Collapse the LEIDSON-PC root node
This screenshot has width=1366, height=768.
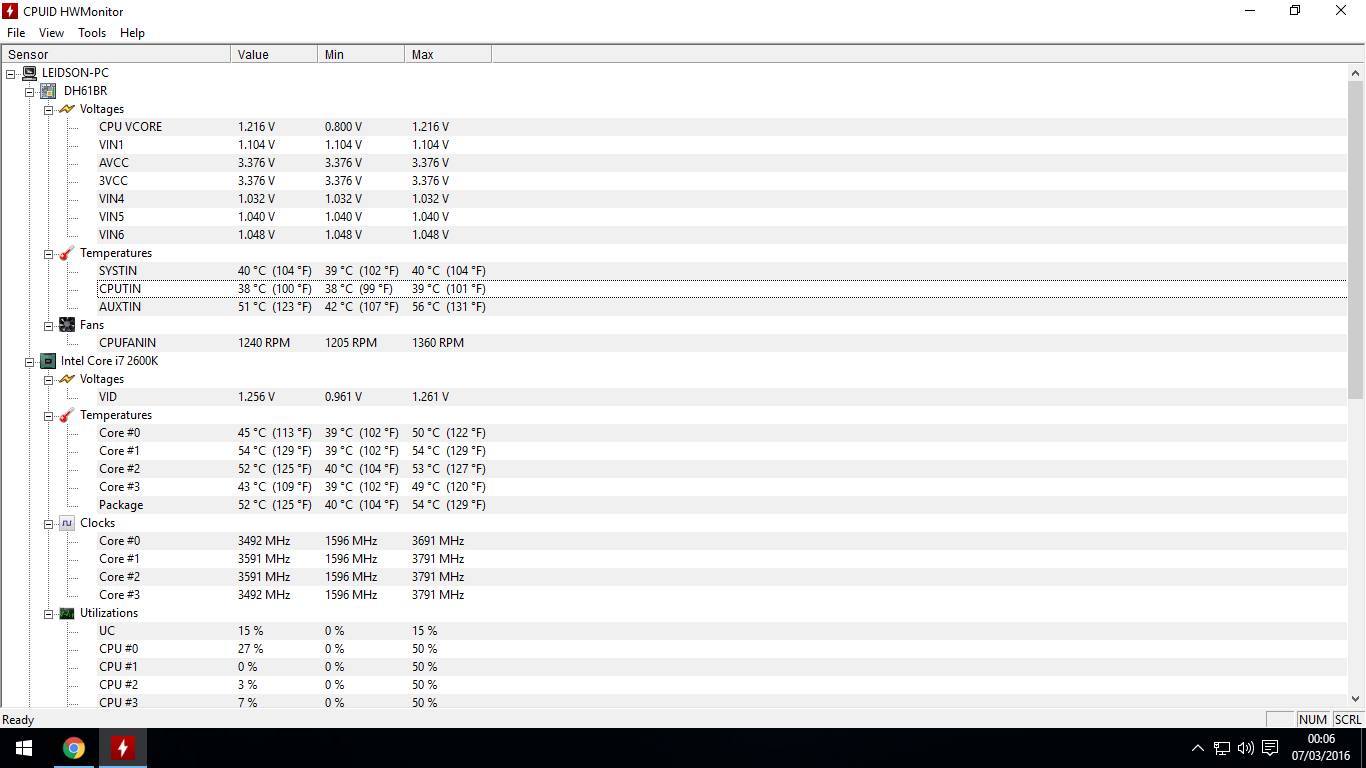(x=11, y=73)
